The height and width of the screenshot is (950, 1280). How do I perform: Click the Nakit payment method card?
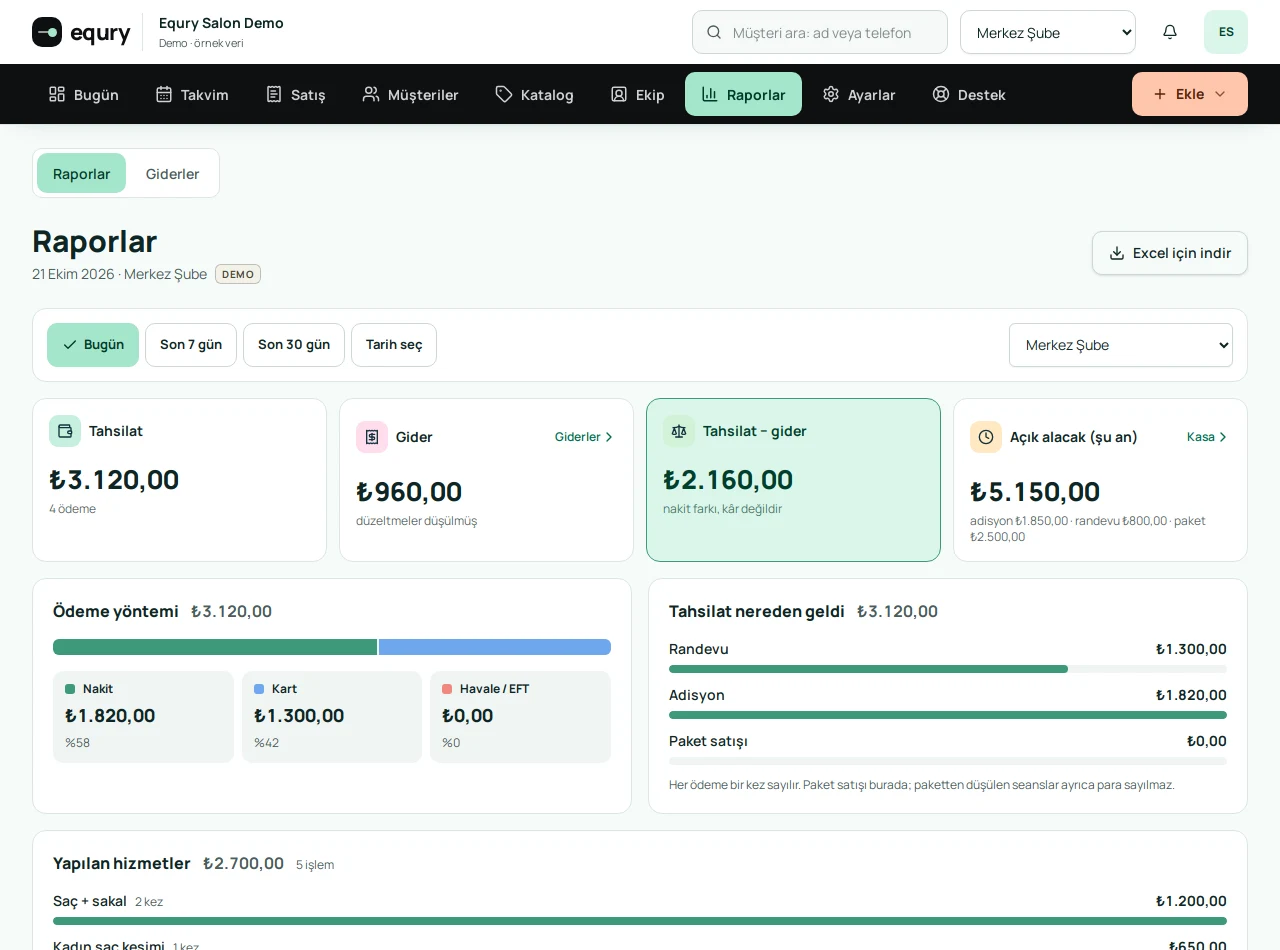pyautogui.click(x=143, y=717)
